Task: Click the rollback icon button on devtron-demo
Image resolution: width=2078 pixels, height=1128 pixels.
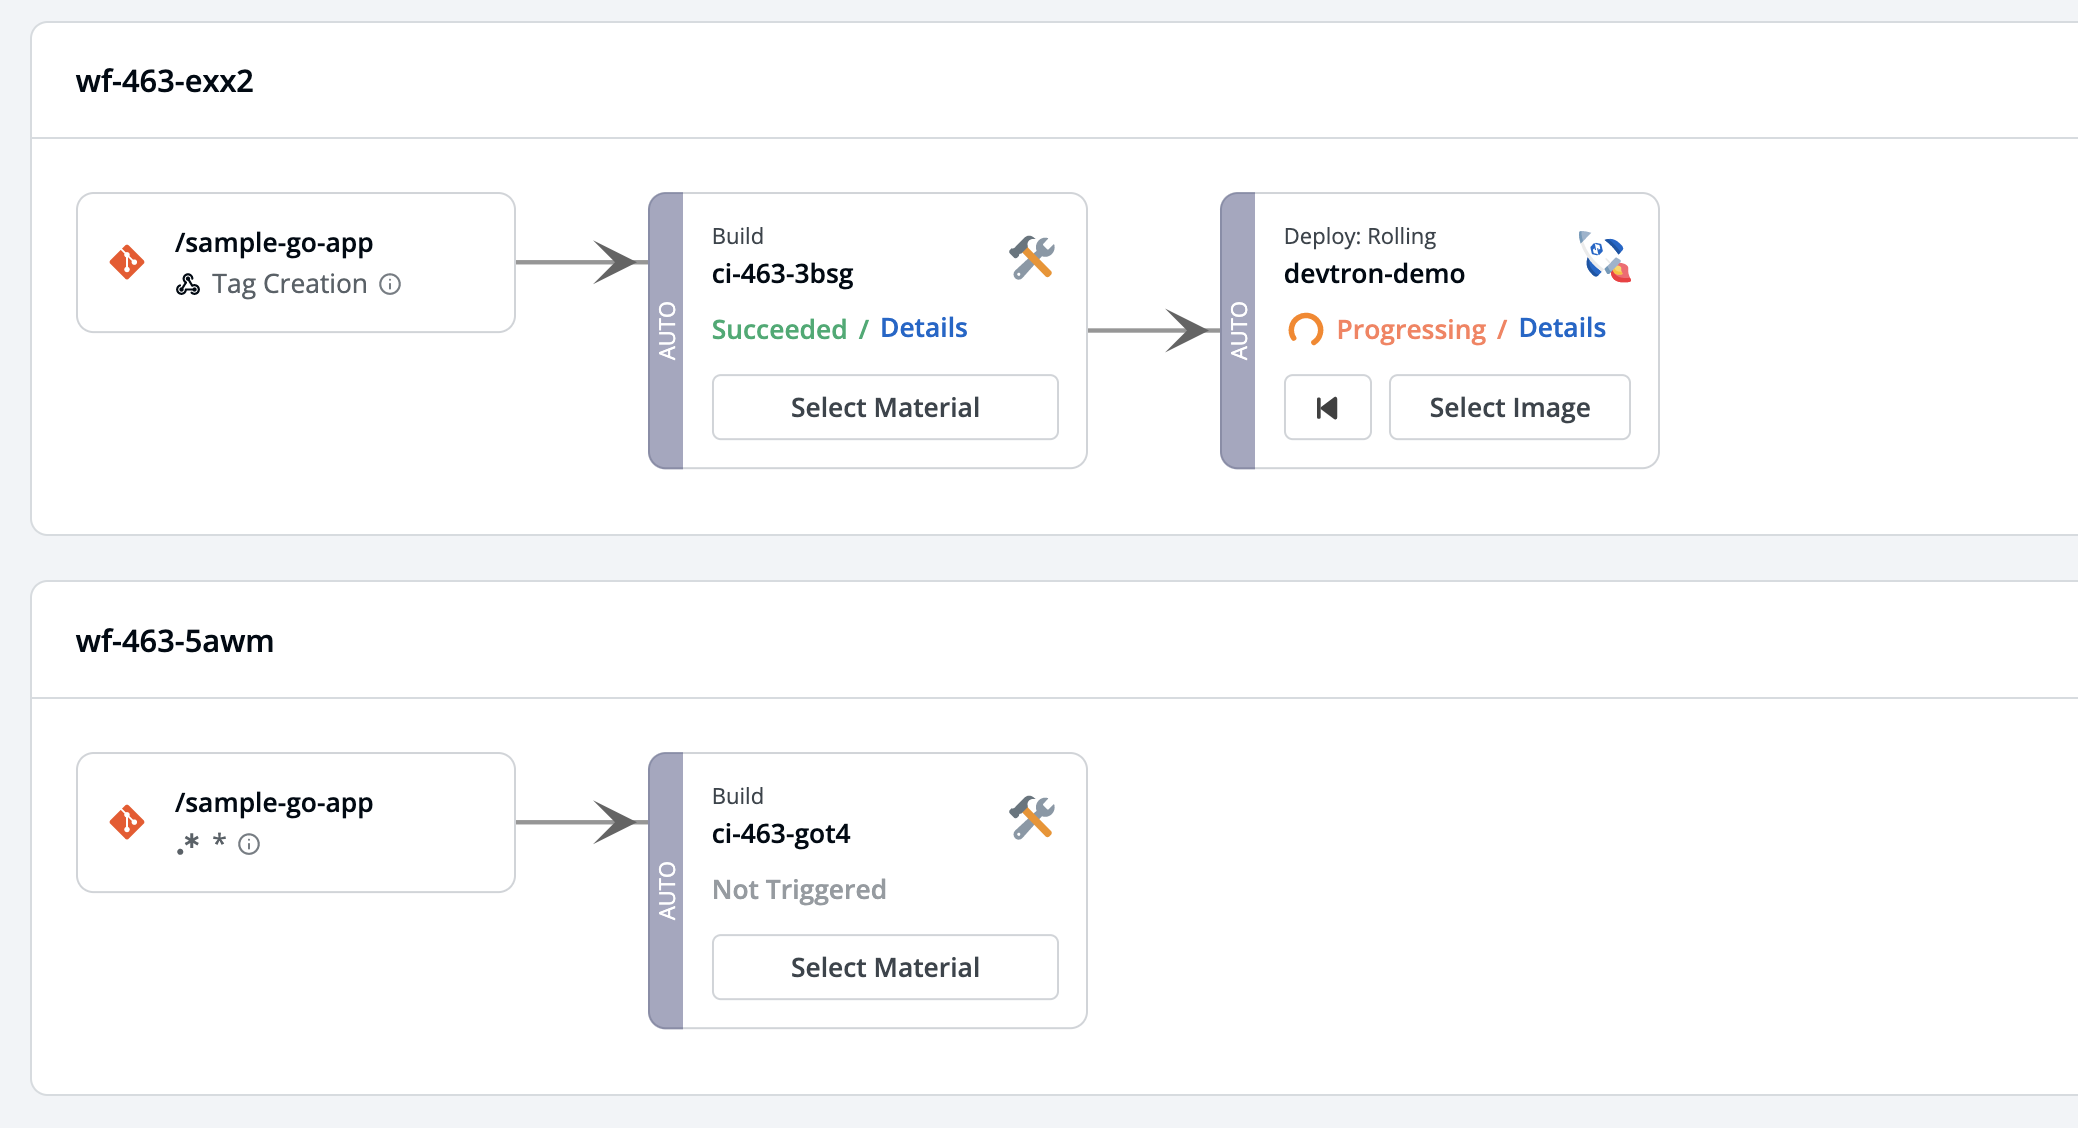Action: point(1327,408)
